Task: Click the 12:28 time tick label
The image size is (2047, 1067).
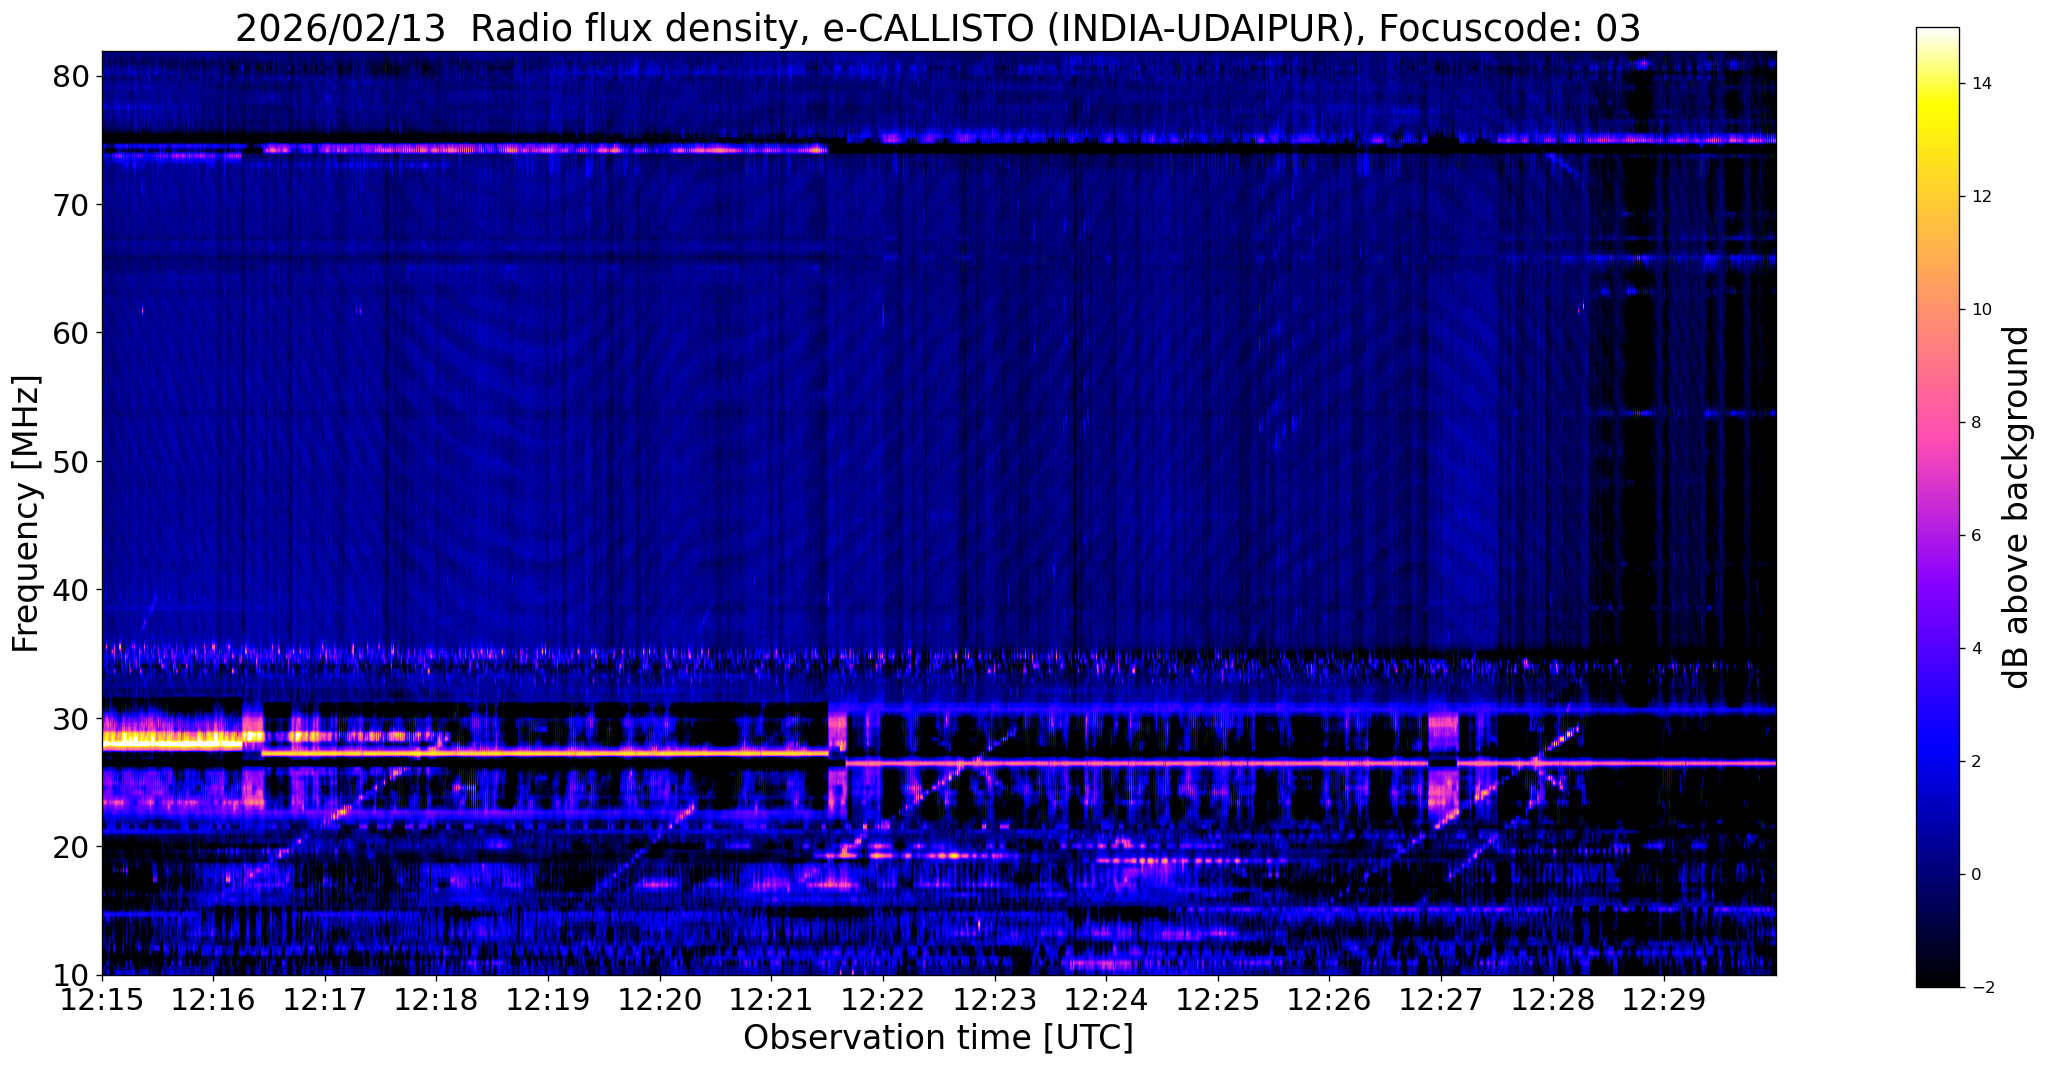Action: [x=1553, y=1000]
